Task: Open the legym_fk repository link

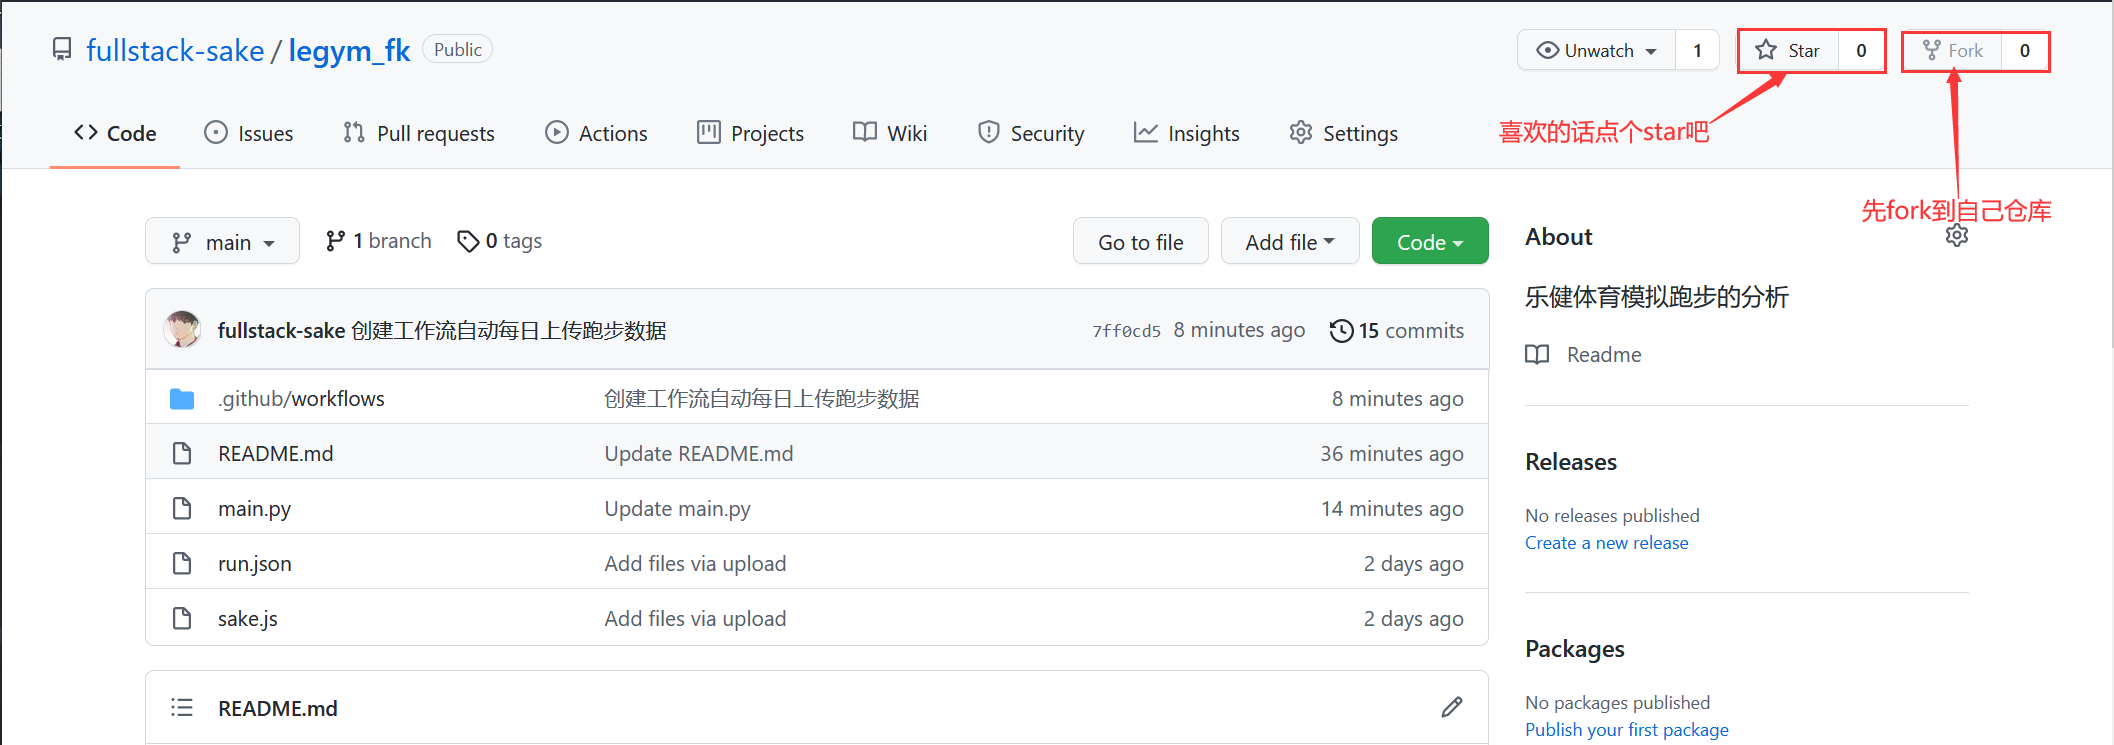Action: click(349, 51)
